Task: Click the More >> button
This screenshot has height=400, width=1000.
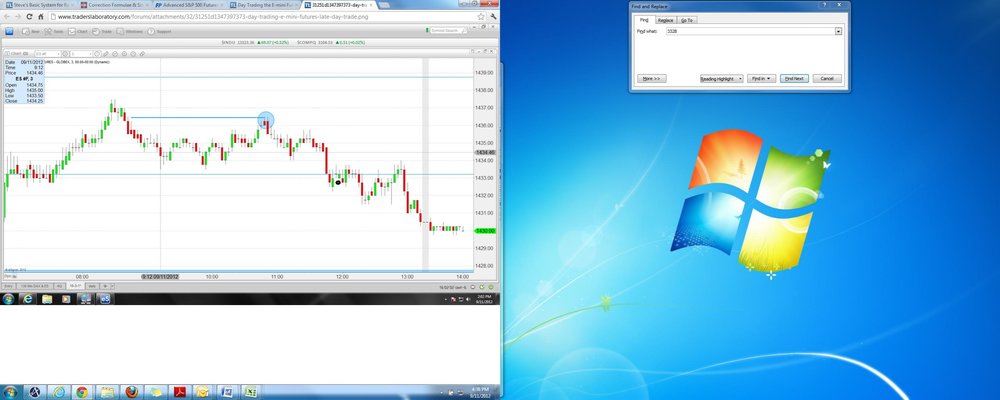Action: tap(651, 78)
